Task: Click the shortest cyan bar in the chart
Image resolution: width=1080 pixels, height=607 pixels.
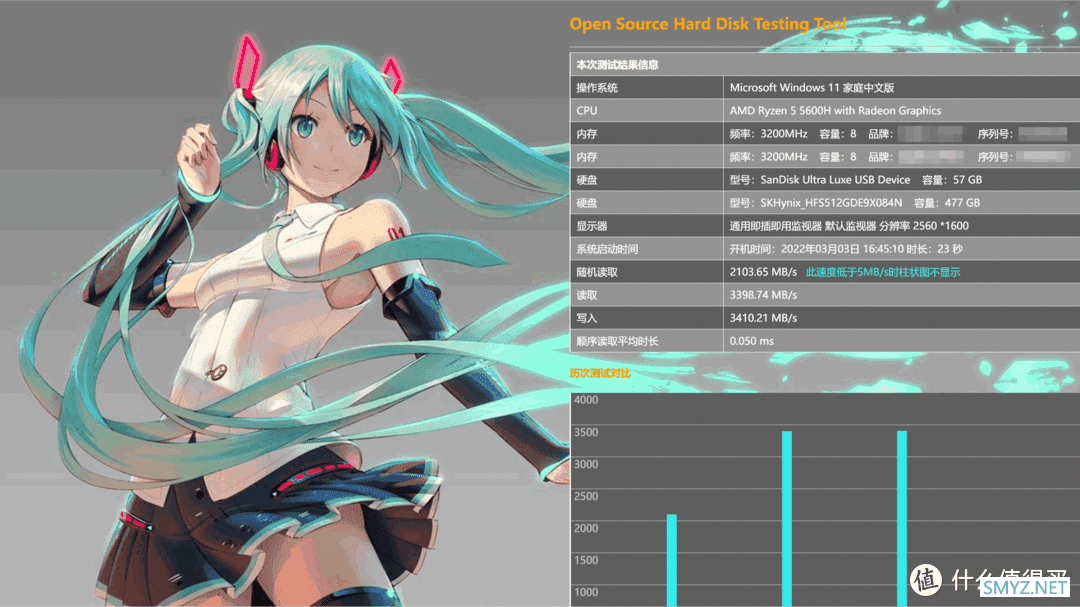Action: tap(672, 560)
